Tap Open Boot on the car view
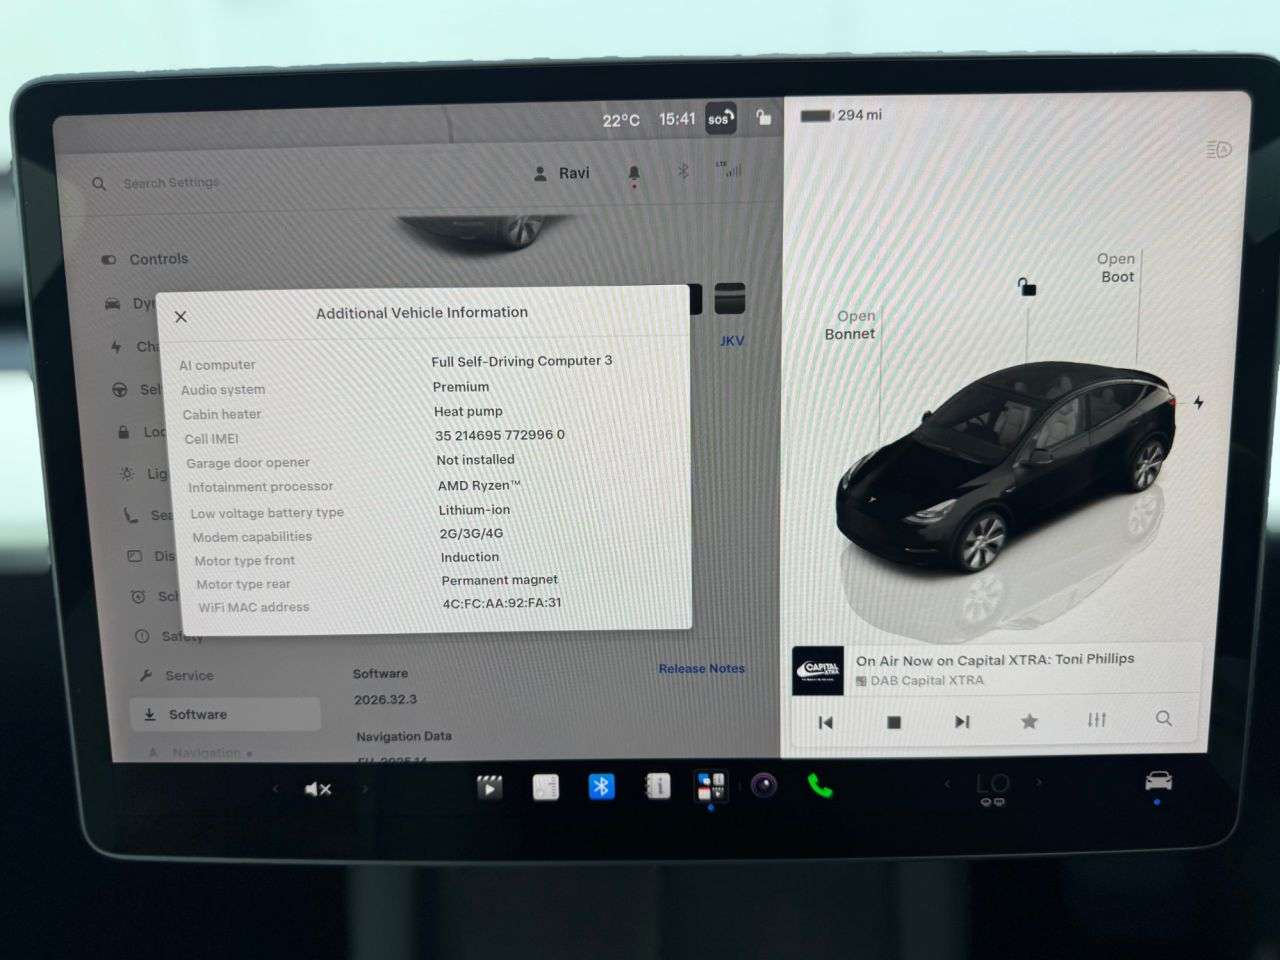 coord(1117,268)
